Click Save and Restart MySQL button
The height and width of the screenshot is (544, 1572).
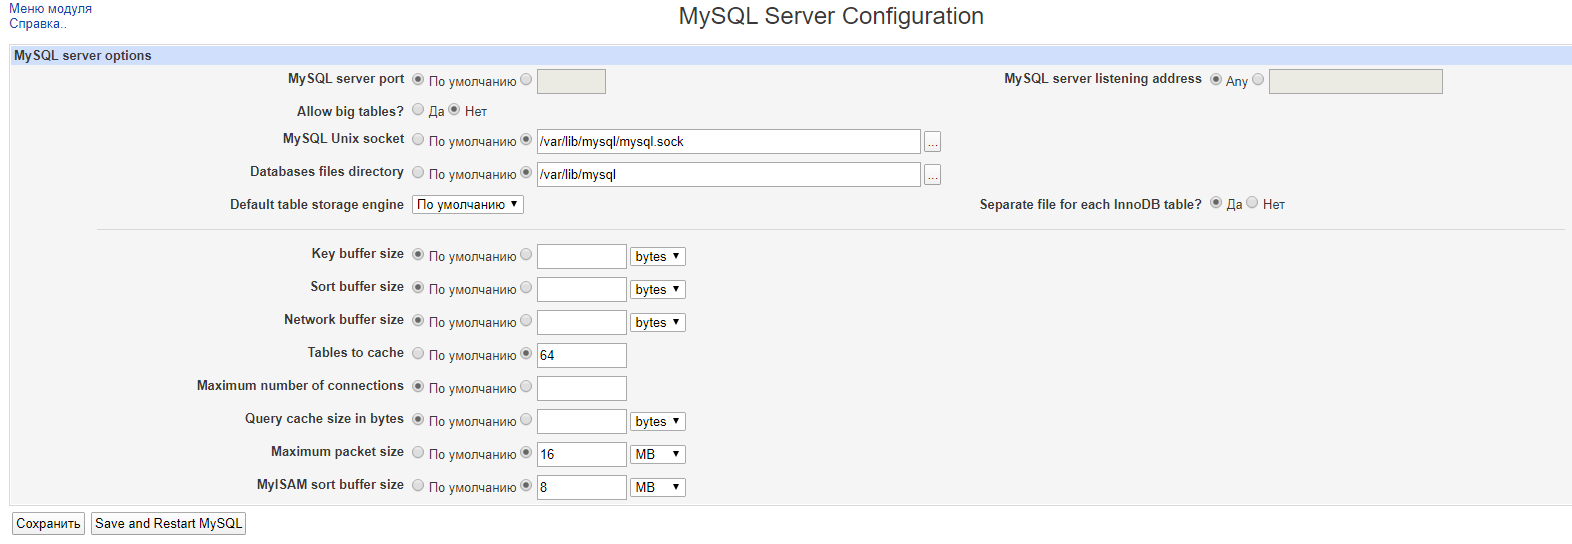coord(168,523)
